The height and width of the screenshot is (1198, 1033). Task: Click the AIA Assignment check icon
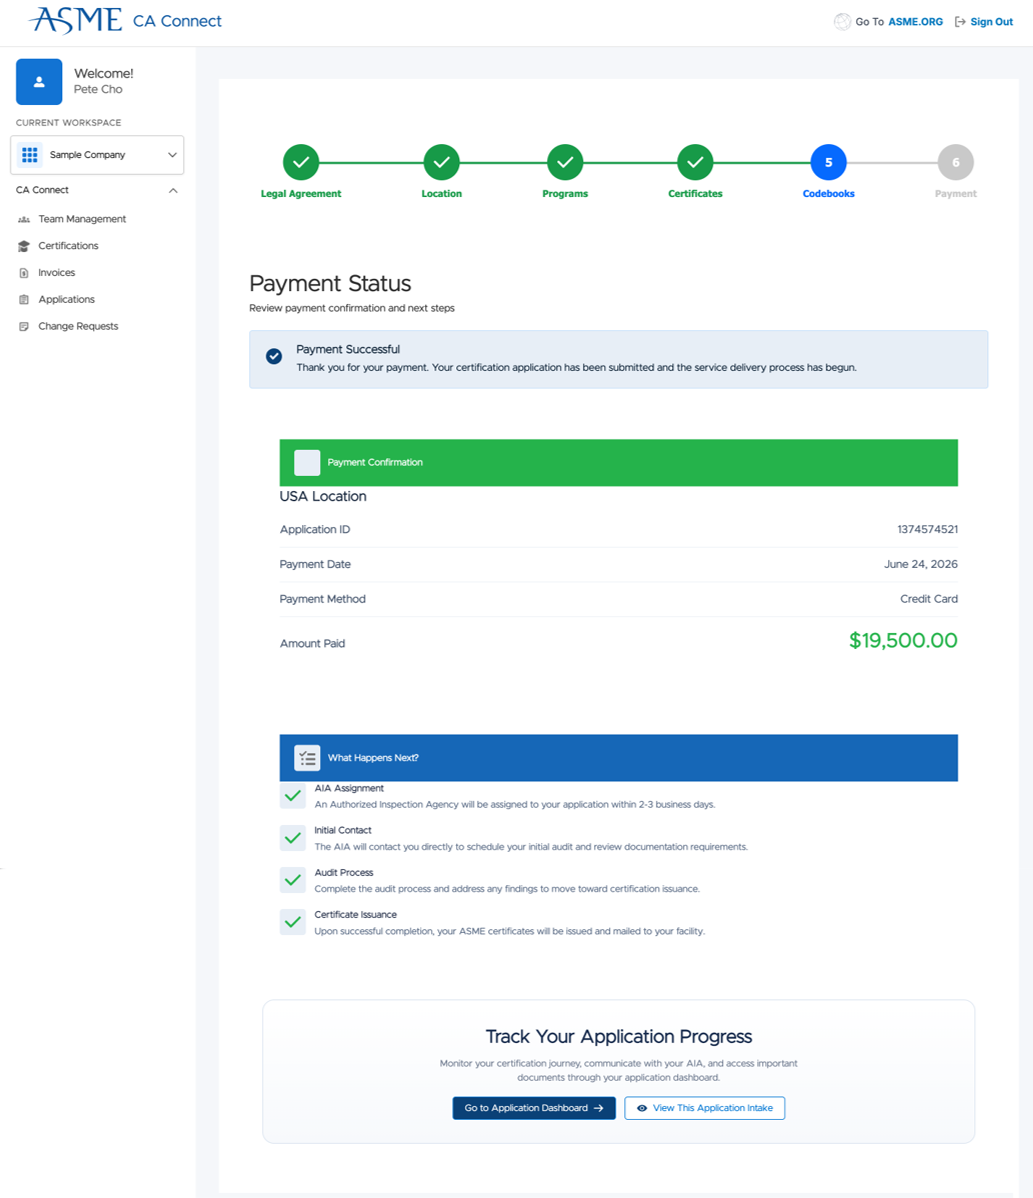pyautogui.click(x=293, y=796)
